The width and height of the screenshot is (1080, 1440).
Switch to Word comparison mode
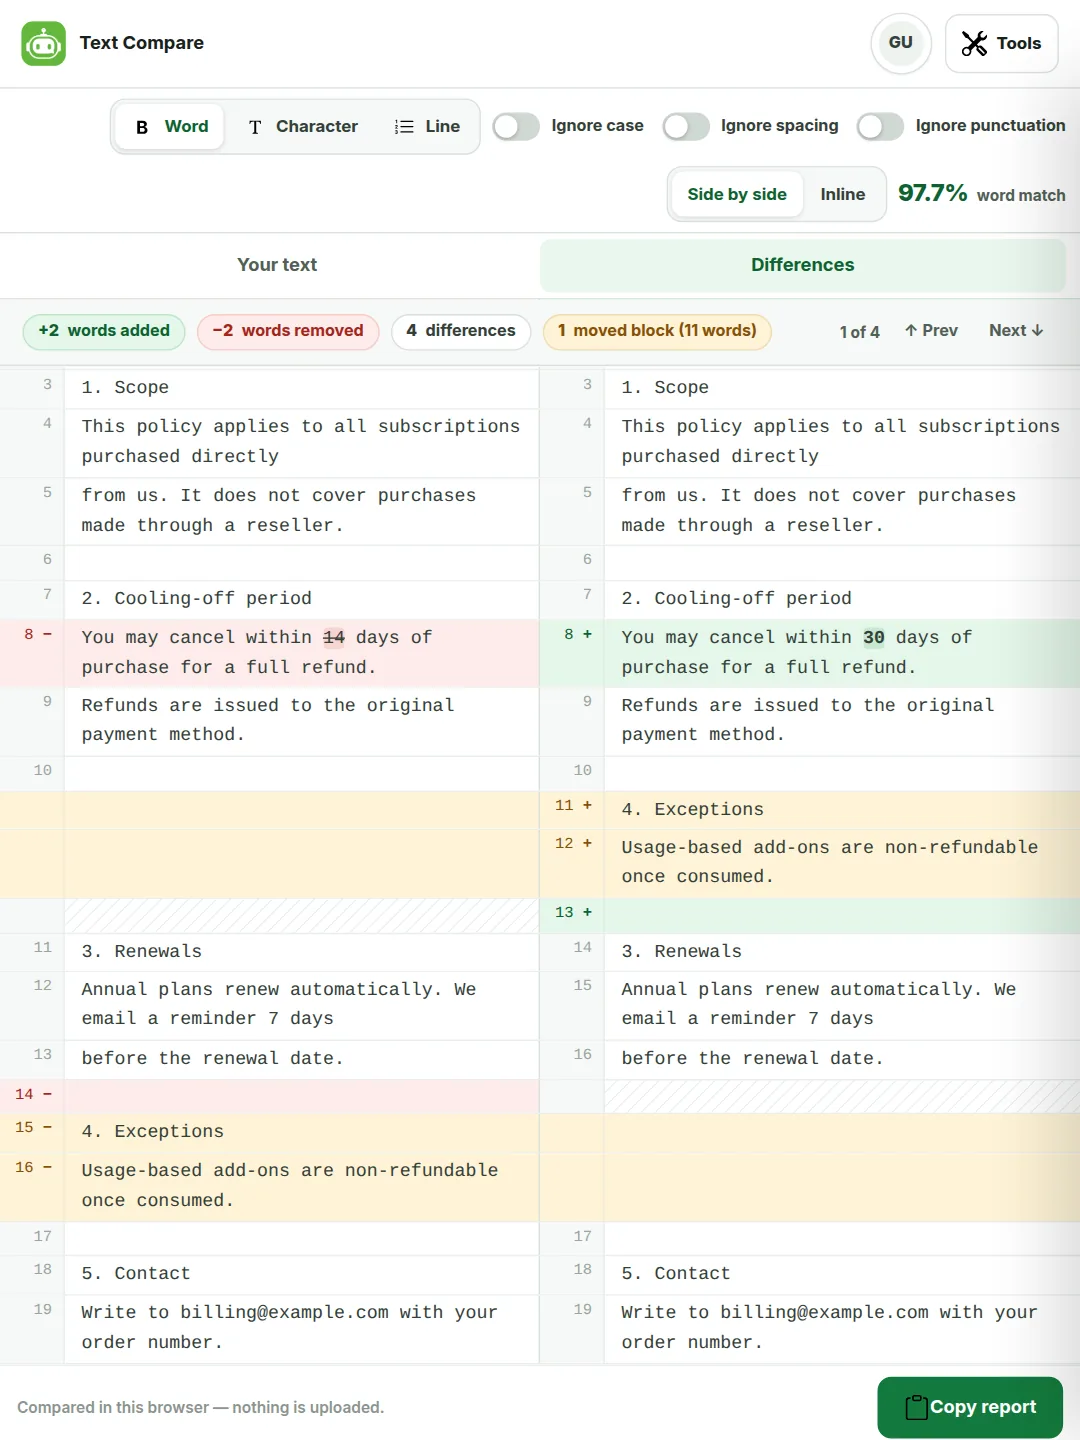click(x=172, y=127)
